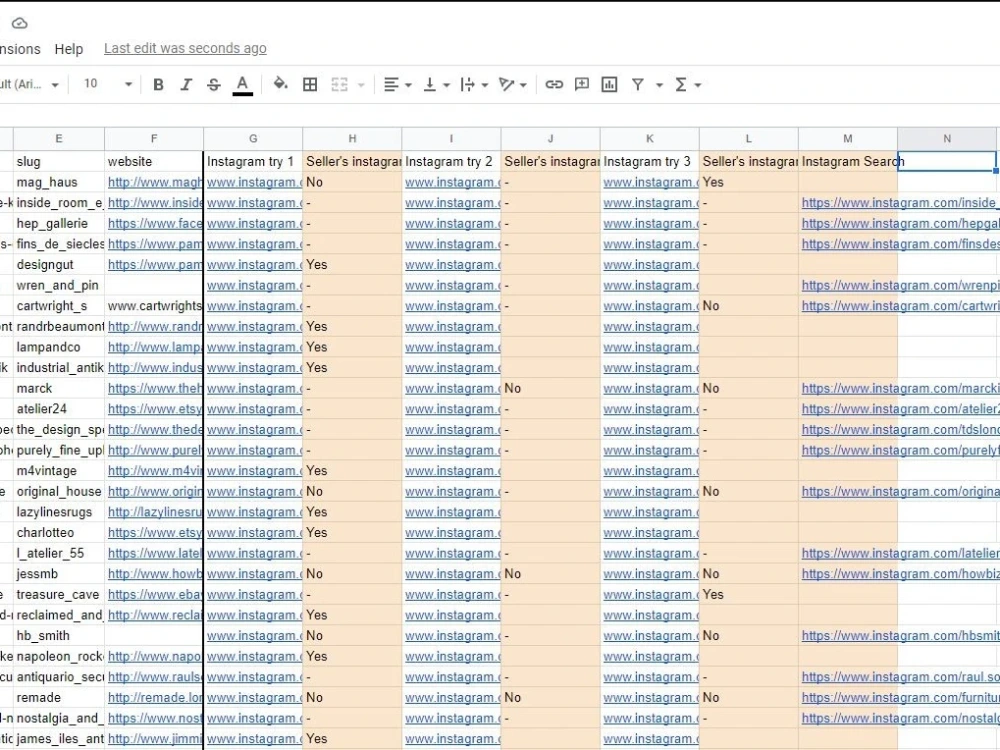Toggle italic formatting
The image size is (1000, 750).
(x=186, y=85)
